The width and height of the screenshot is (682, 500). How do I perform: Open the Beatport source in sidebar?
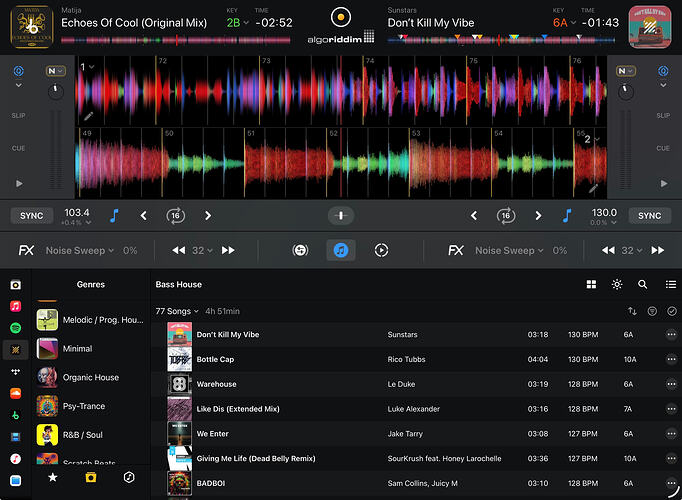pyautogui.click(x=16, y=415)
